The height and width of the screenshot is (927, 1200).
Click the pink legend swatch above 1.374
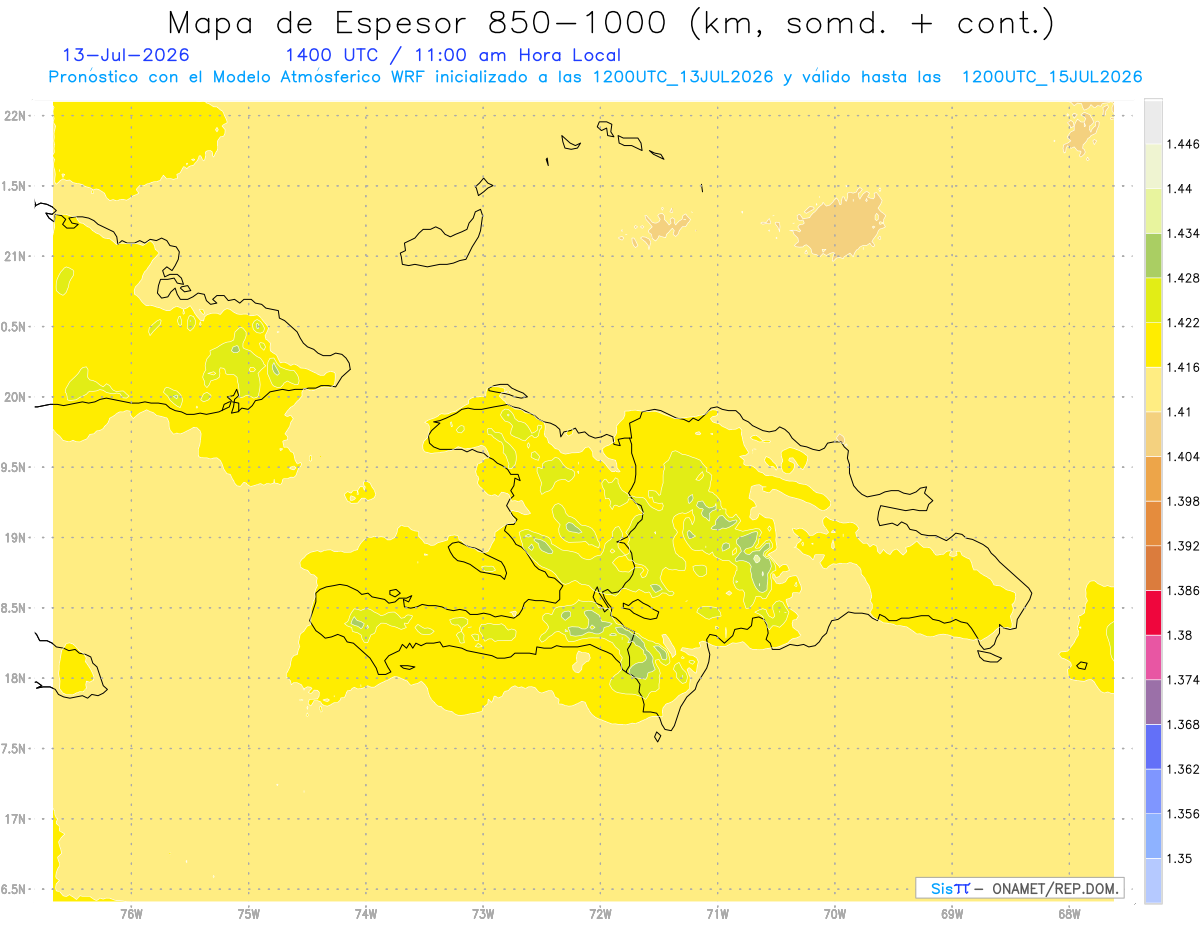[1153, 657]
